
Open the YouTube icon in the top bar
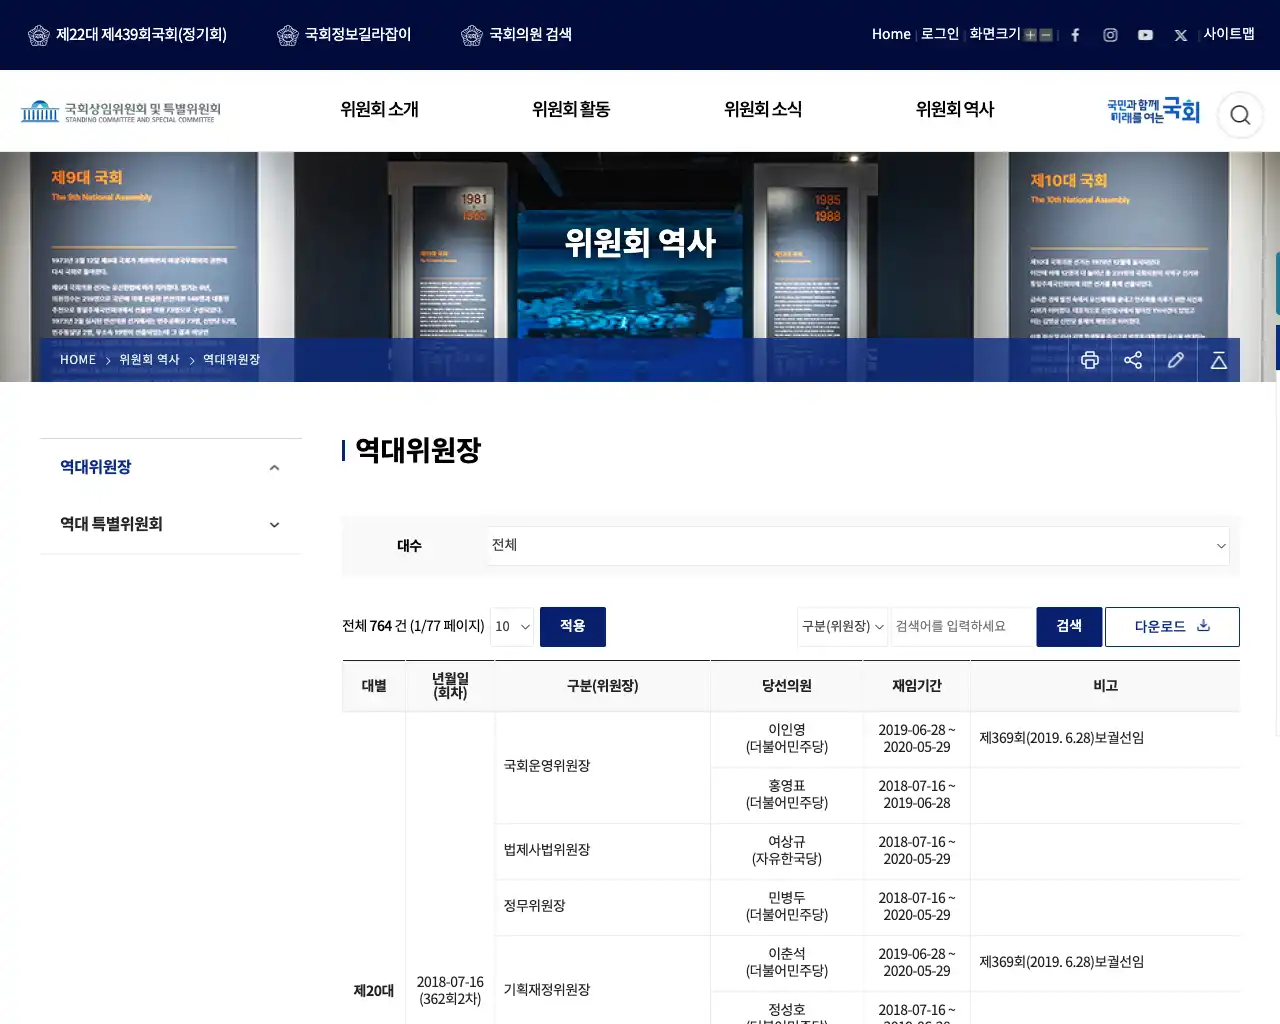coord(1145,35)
